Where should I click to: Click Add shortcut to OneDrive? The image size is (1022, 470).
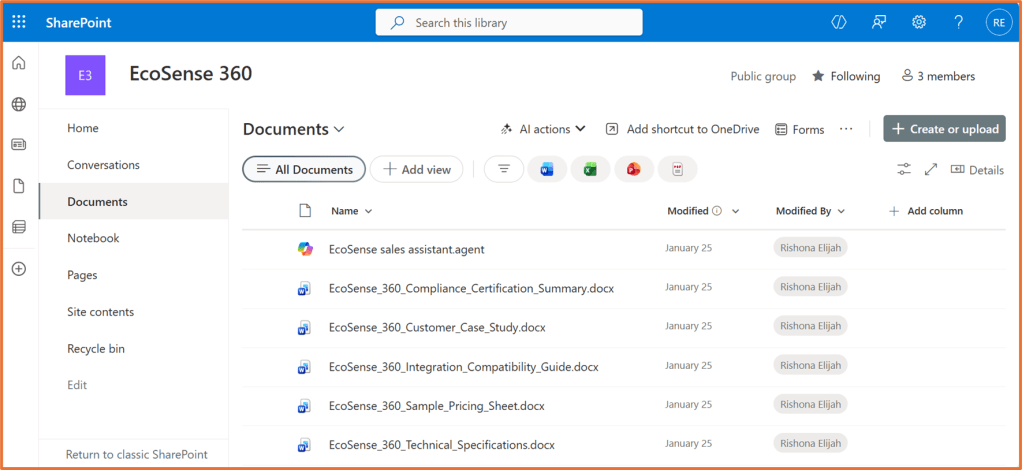682,129
